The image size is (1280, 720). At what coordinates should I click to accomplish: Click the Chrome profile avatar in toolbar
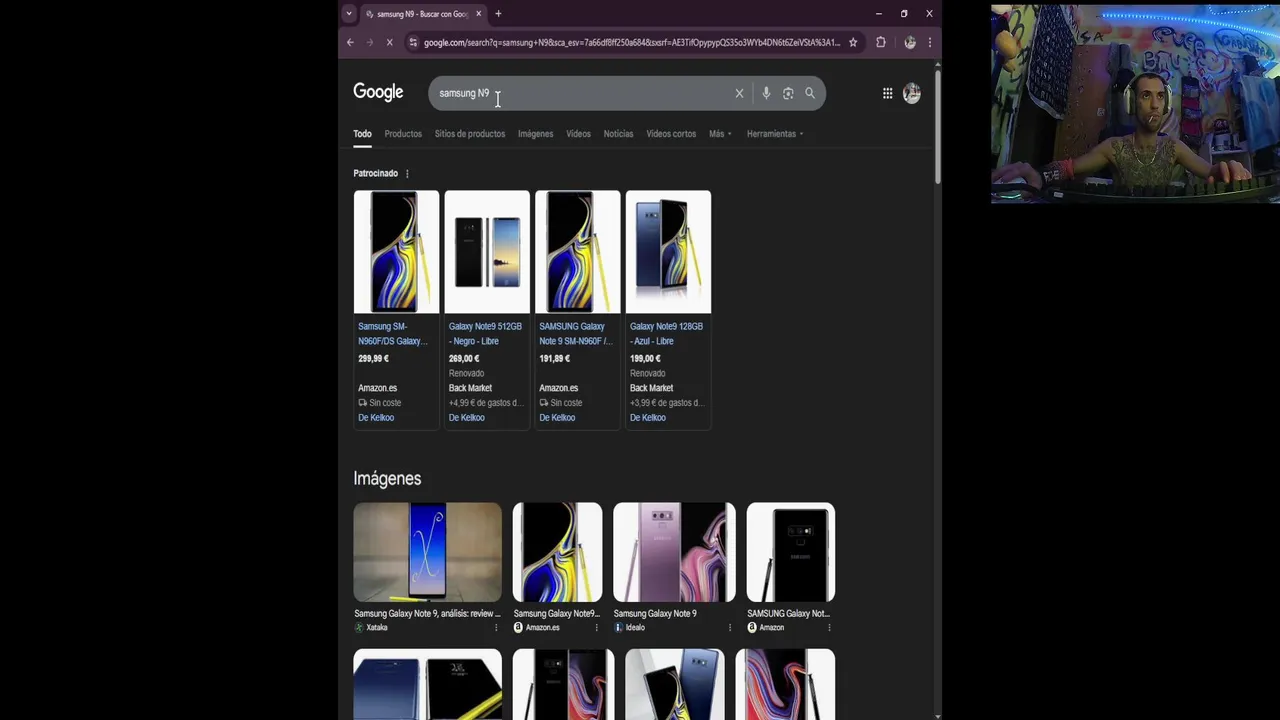coord(910,42)
